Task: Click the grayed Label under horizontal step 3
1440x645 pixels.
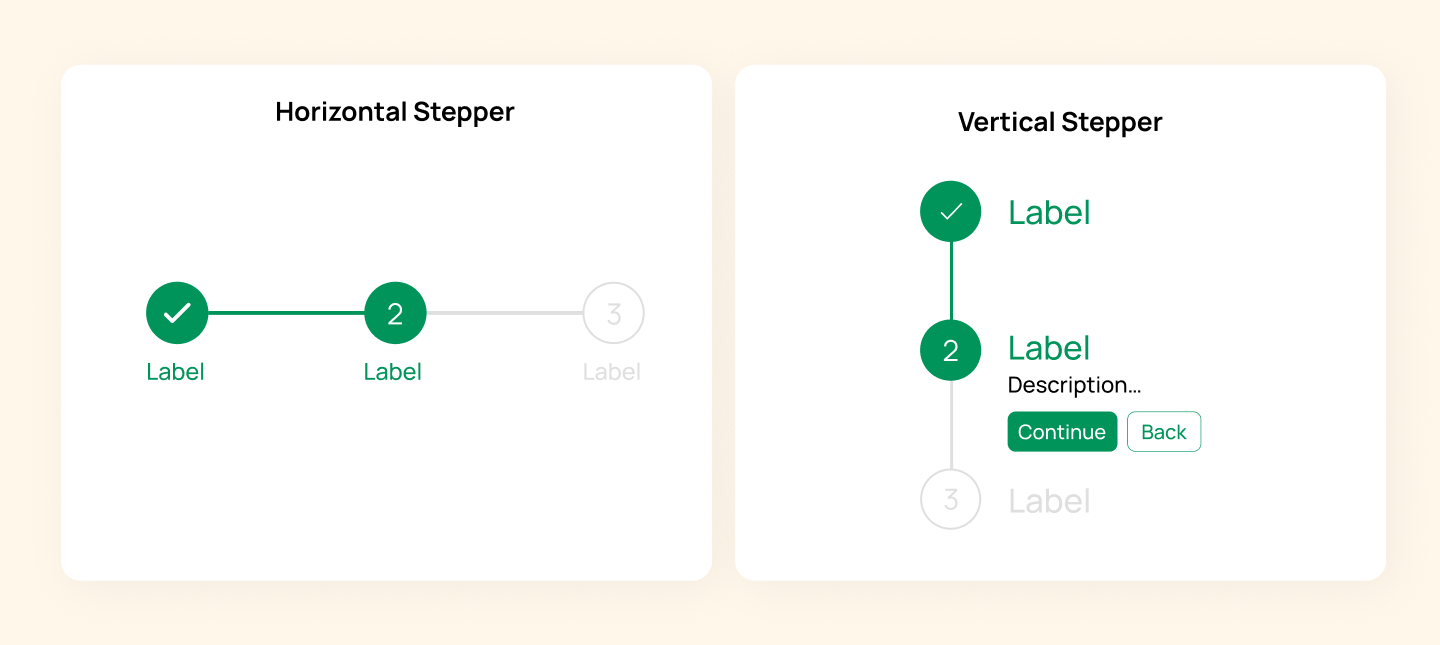Action: pos(612,371)
